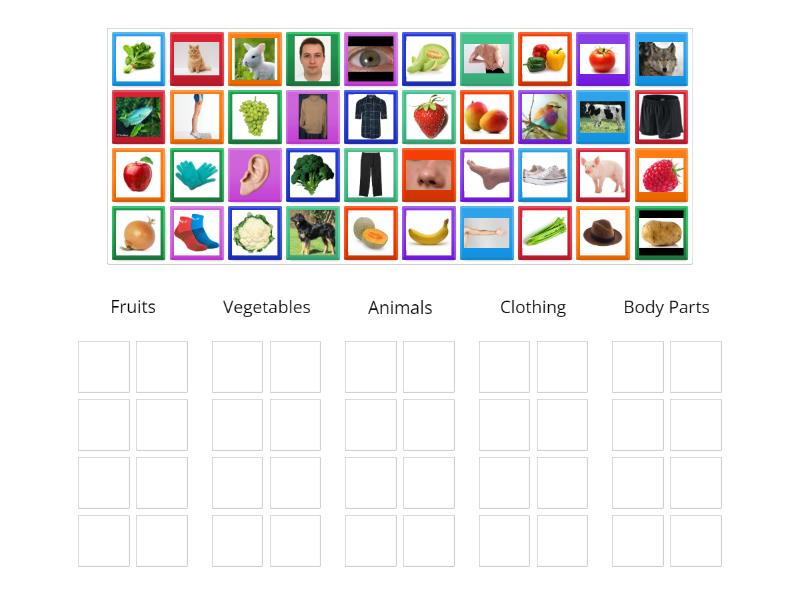Select the black and white cow tile

tap(603, 117)
